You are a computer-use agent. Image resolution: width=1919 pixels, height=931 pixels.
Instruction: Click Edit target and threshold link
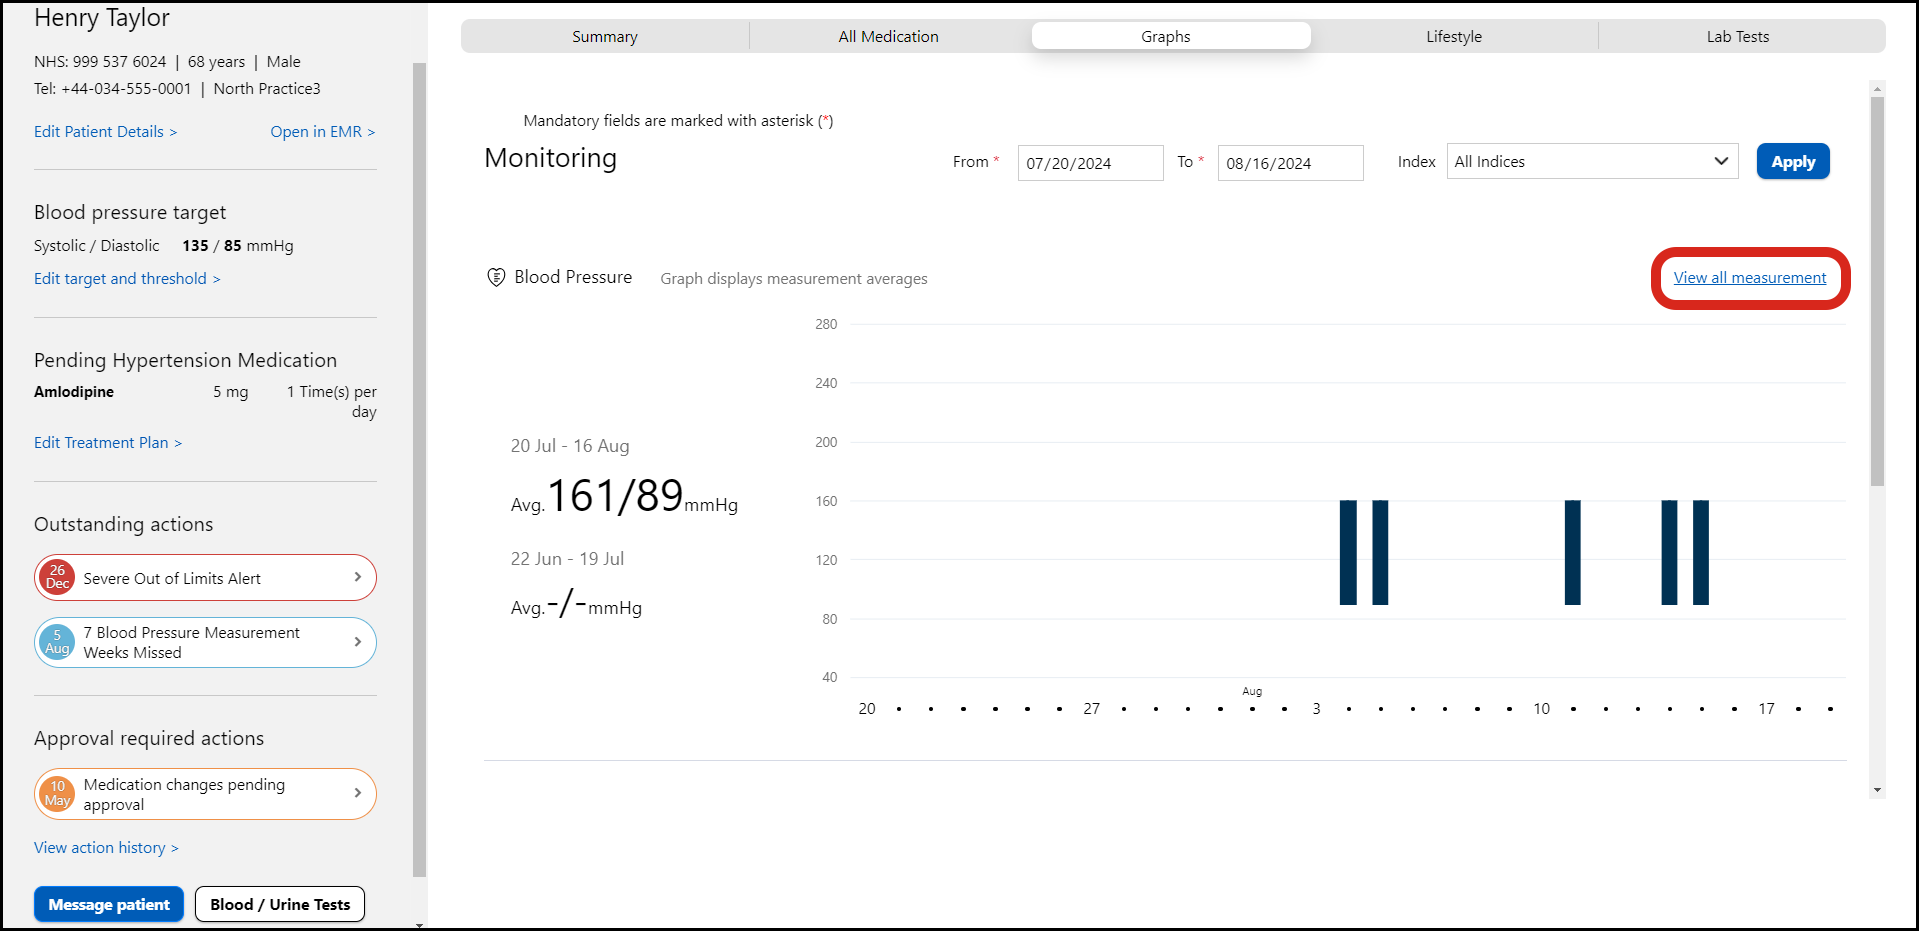coord(127,279)
